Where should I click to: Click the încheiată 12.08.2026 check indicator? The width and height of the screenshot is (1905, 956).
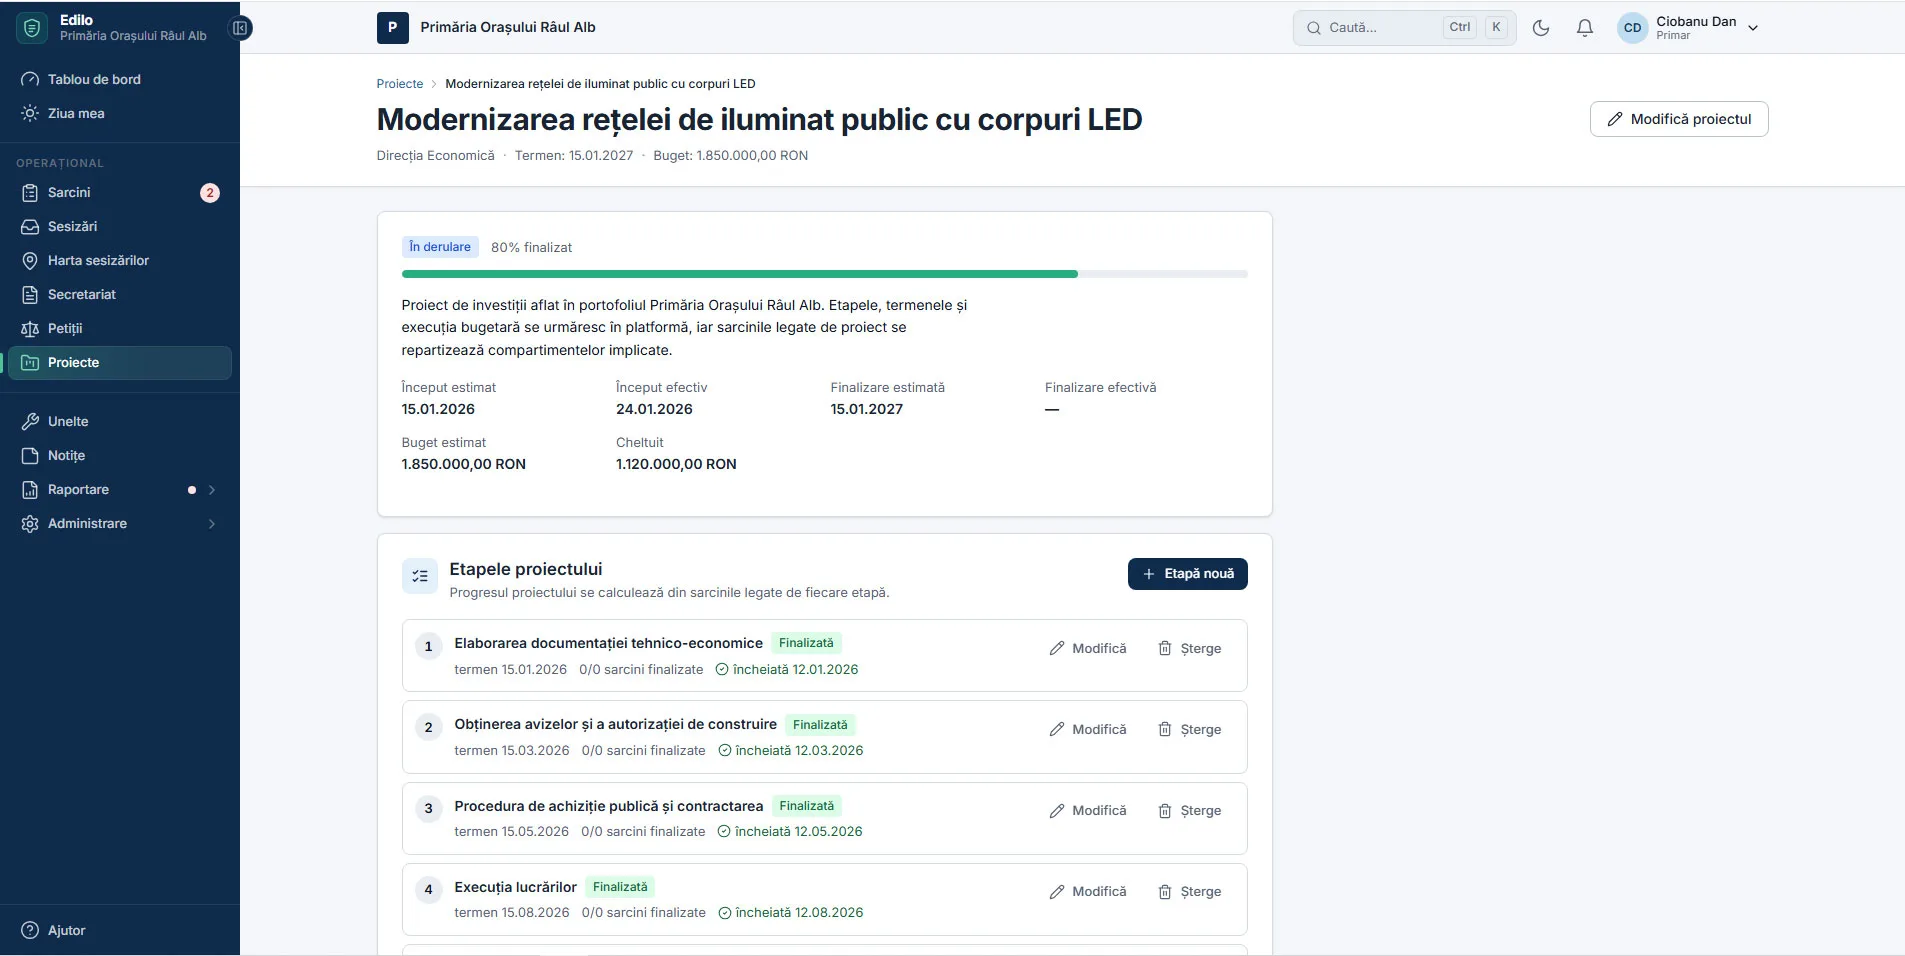790,913
